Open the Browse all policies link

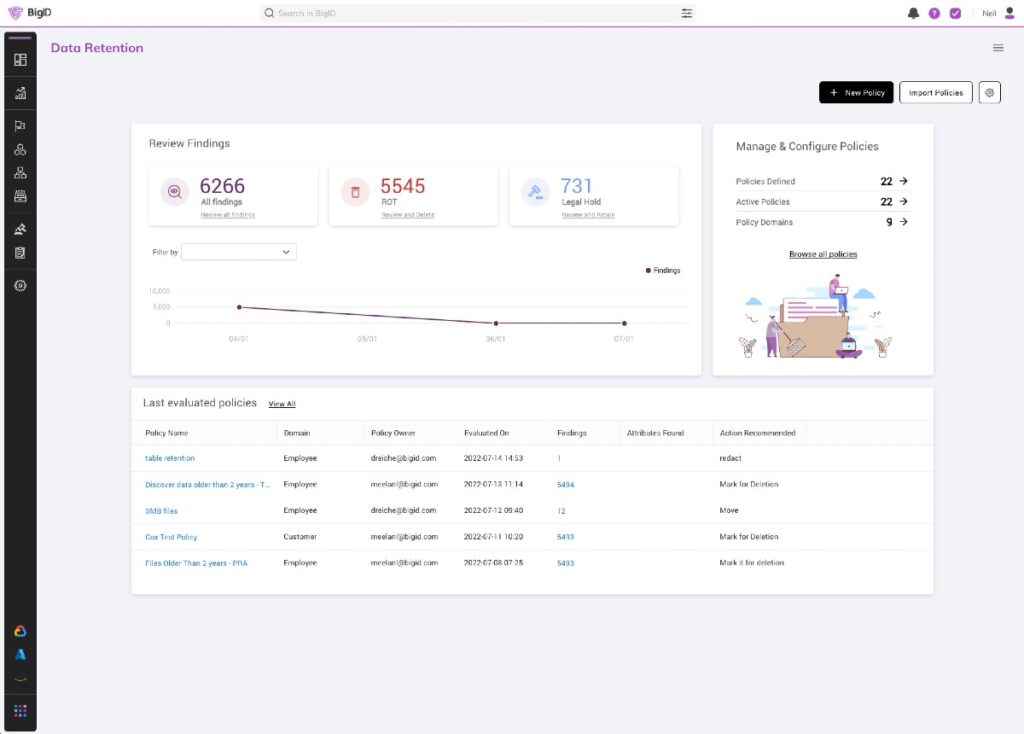[x=823, y=254]
